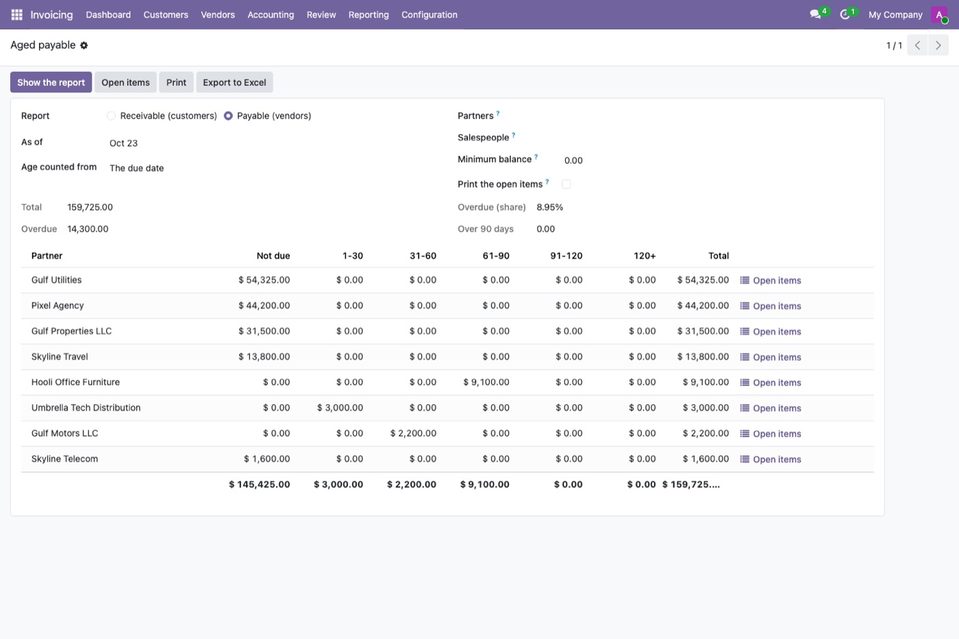Open the Configuration menu
This screenshot has height=639, width=959.
(429, 15)
